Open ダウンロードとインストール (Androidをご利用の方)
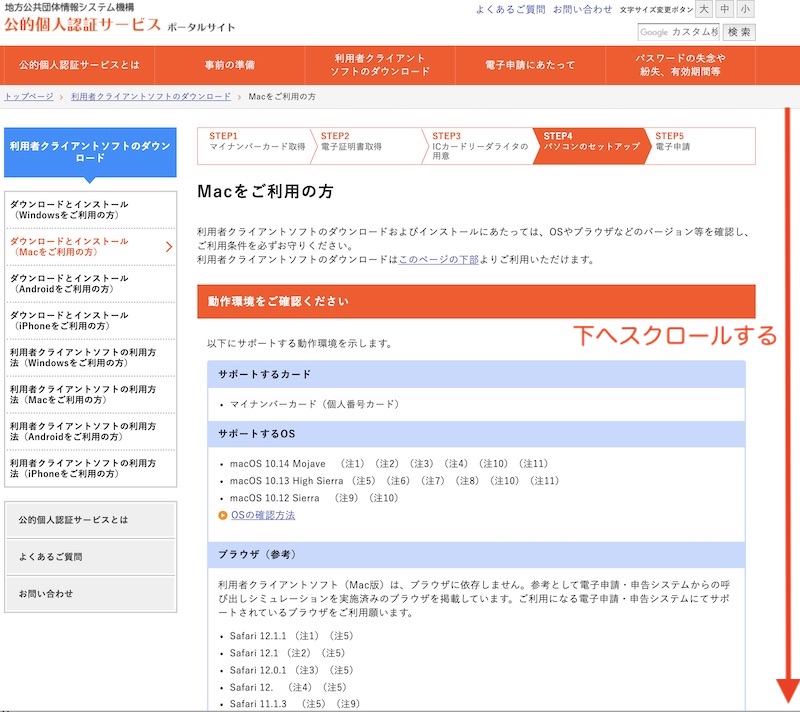 point(90,284)
